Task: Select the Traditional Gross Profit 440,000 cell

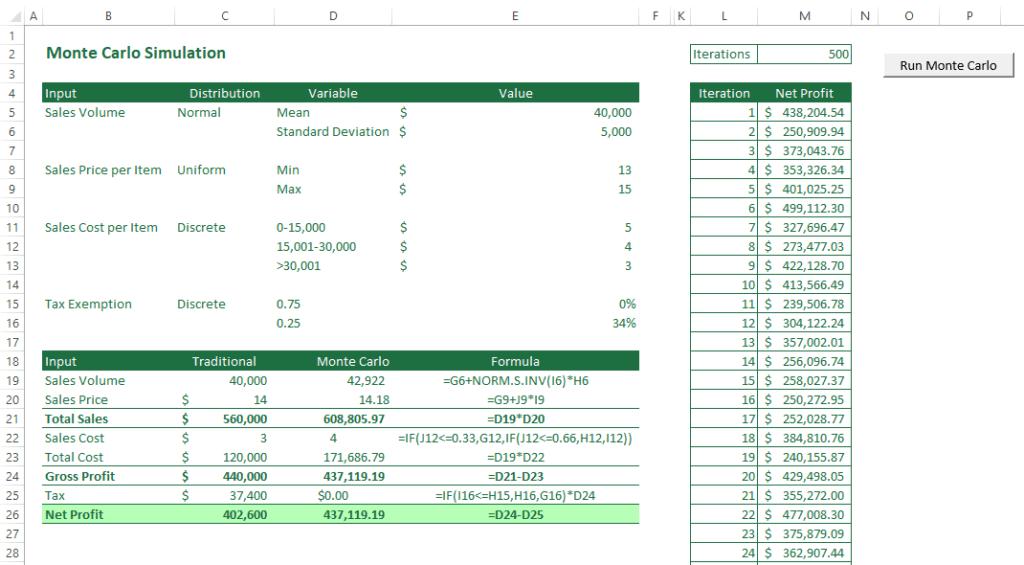Action: 225,476
